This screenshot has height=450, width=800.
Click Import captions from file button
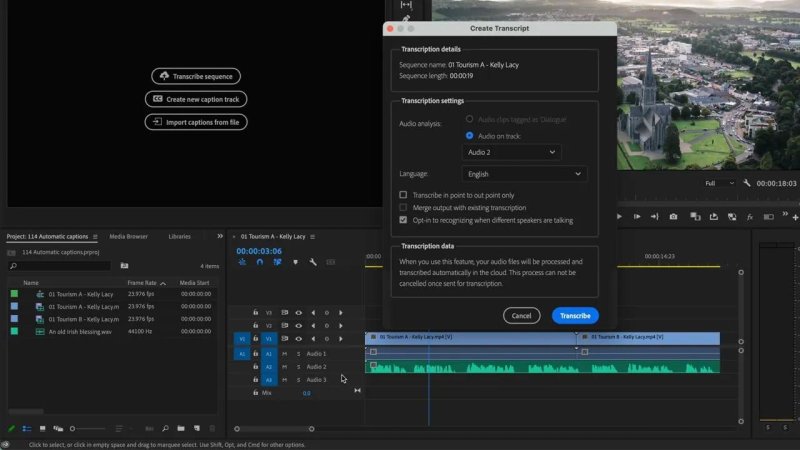196,122
